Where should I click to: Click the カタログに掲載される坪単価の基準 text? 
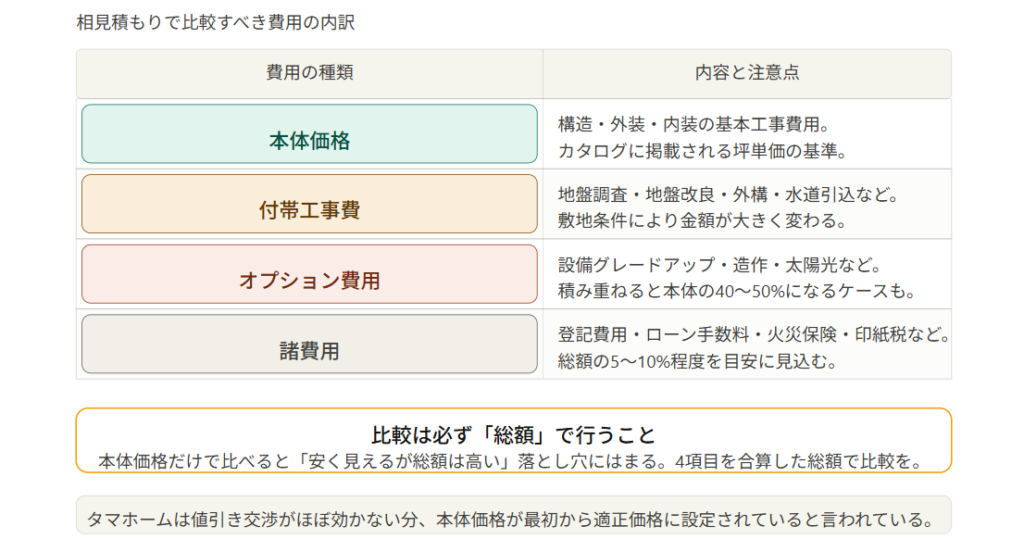703,151
